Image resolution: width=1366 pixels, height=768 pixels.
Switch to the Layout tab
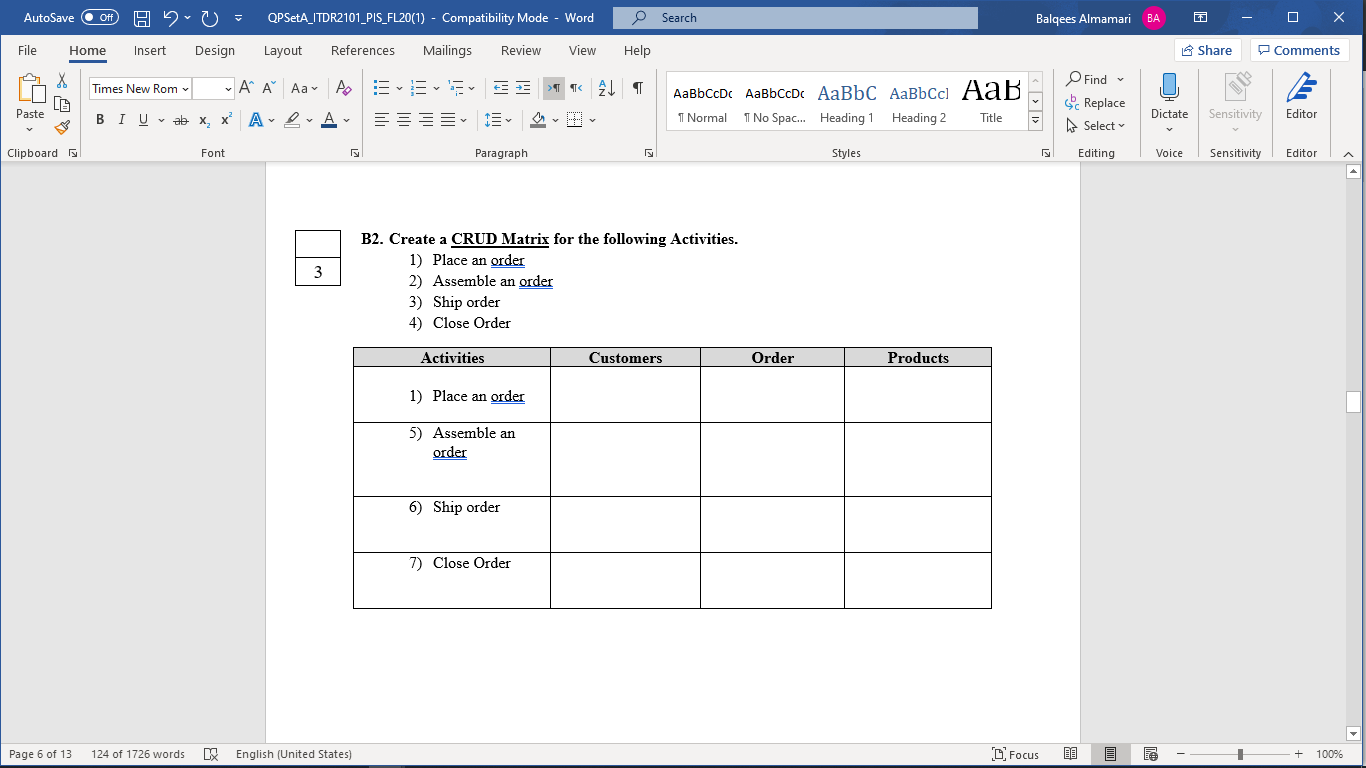tap(283, 50)
